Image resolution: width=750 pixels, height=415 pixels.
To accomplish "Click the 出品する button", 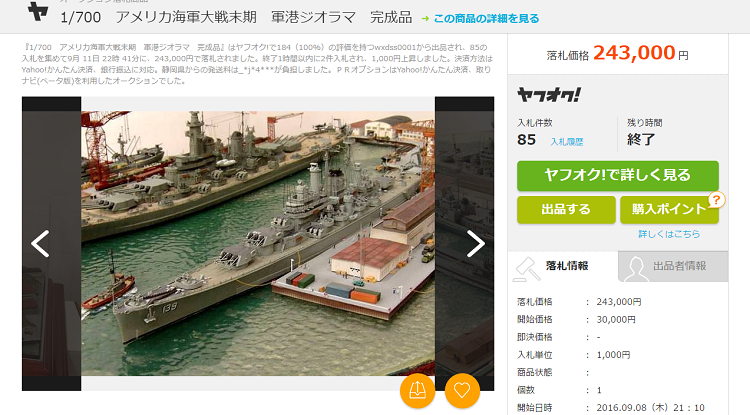I will point(566,209).
